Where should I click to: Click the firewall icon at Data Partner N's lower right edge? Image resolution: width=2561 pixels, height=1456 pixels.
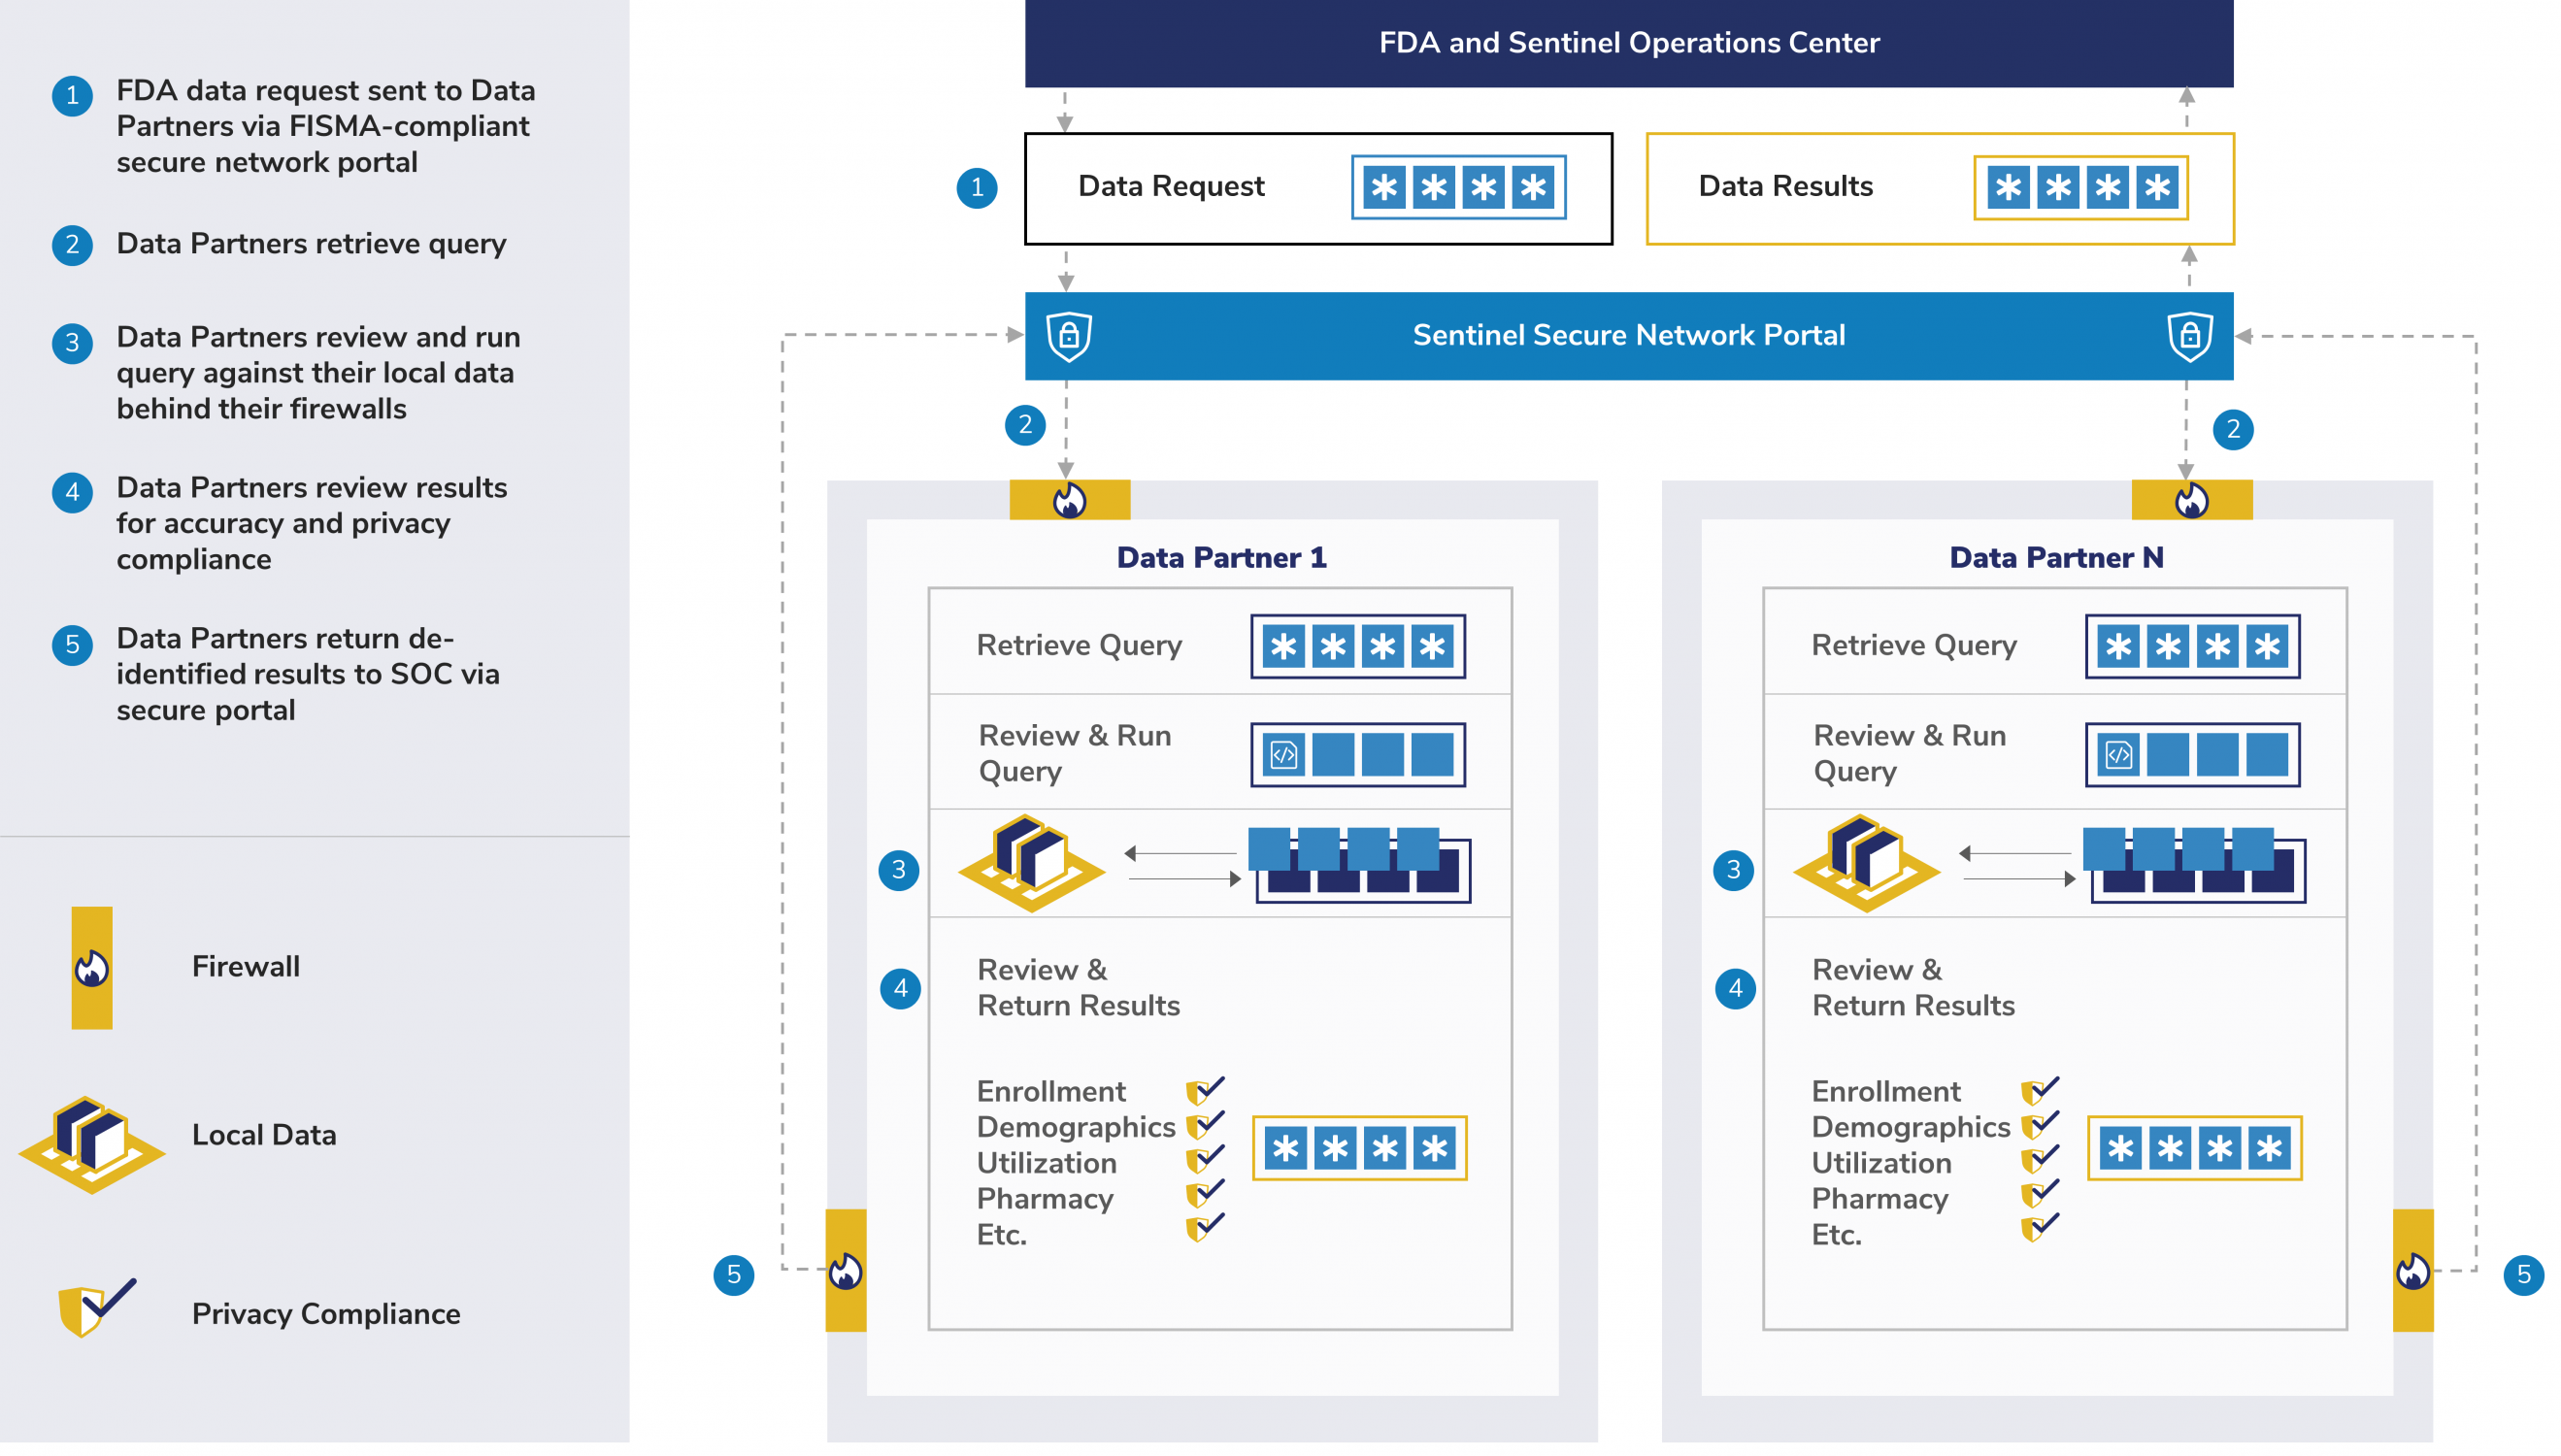pos(2412,1270)
